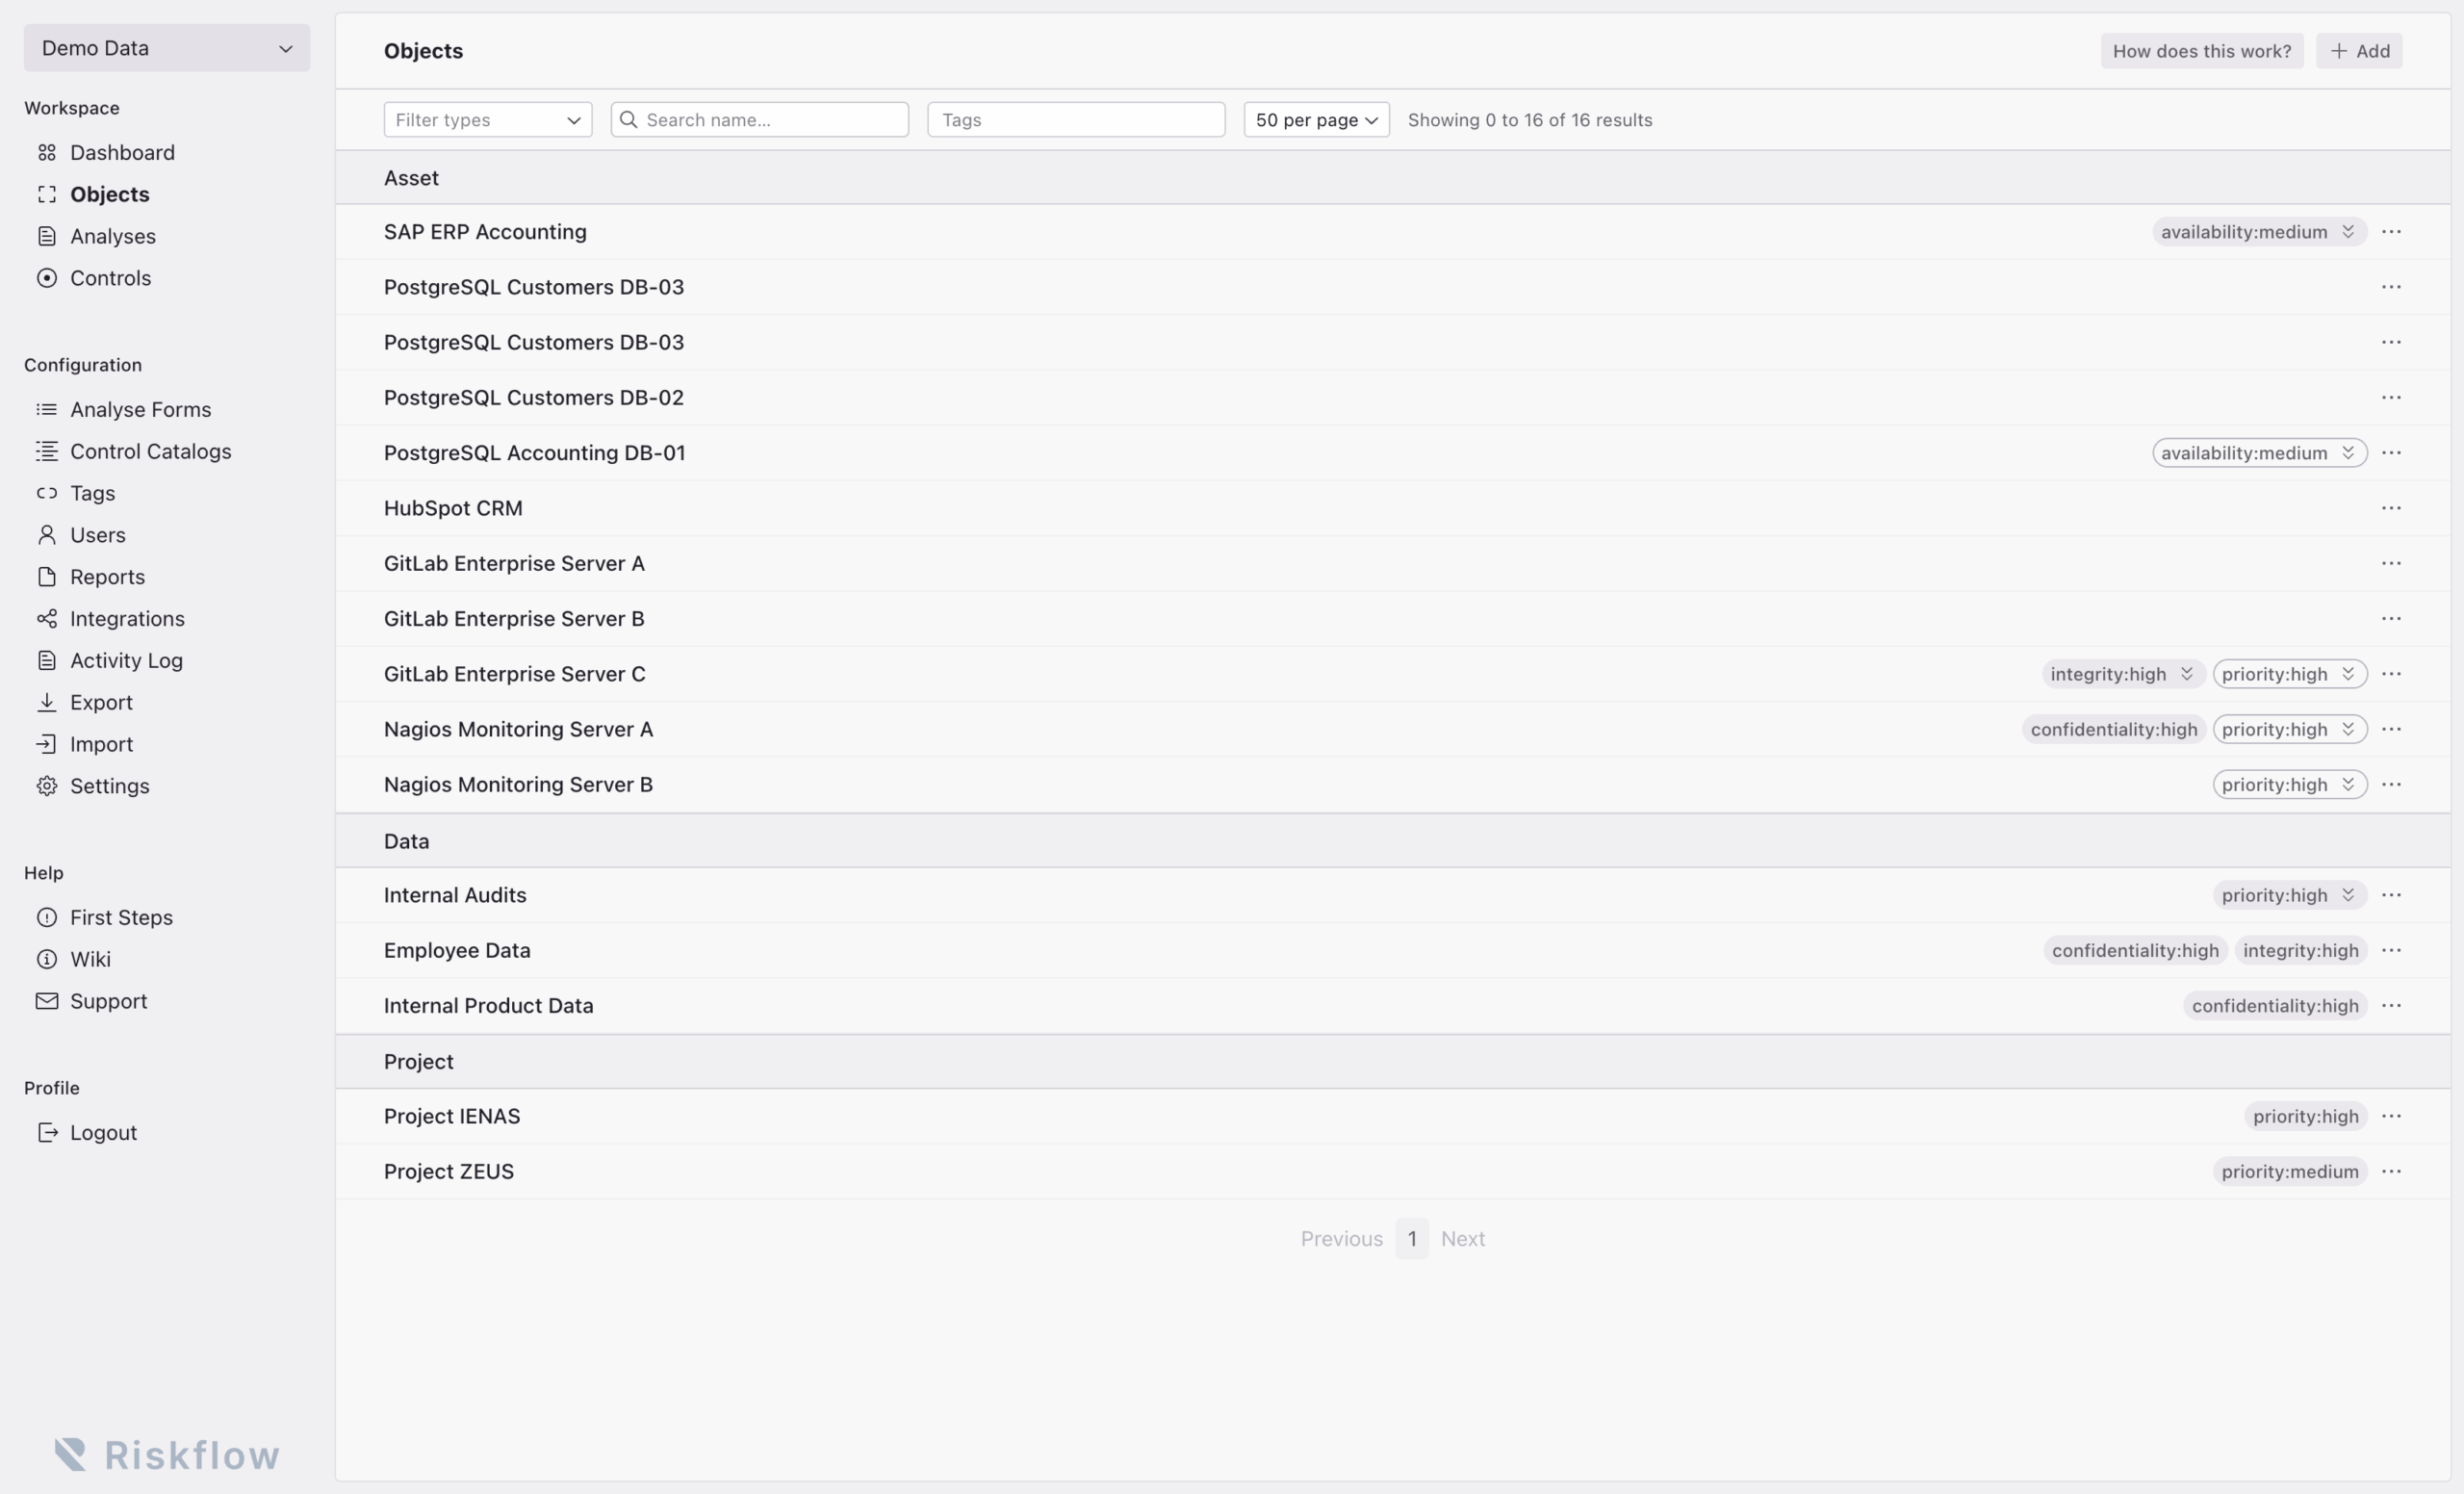Screen dimensions: 2464x1494
Task: Open the Import page
Action: 100,744
